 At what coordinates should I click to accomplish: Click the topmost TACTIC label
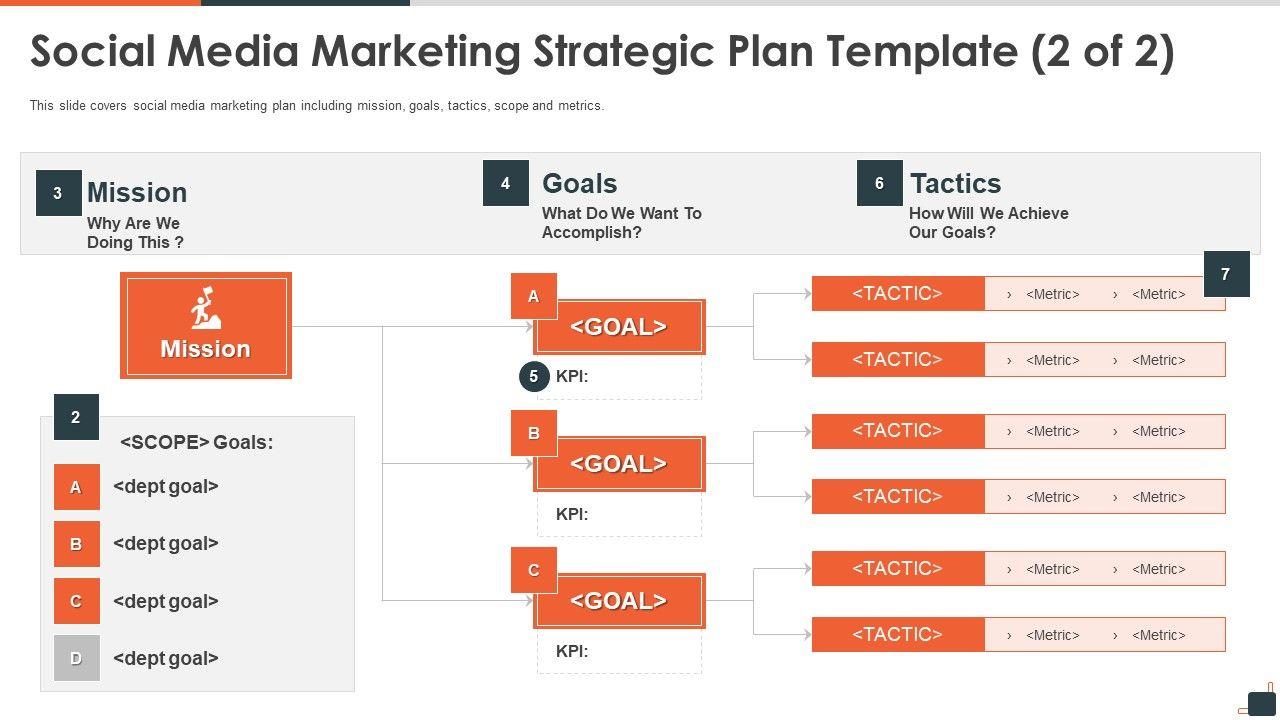pos(897,293)
